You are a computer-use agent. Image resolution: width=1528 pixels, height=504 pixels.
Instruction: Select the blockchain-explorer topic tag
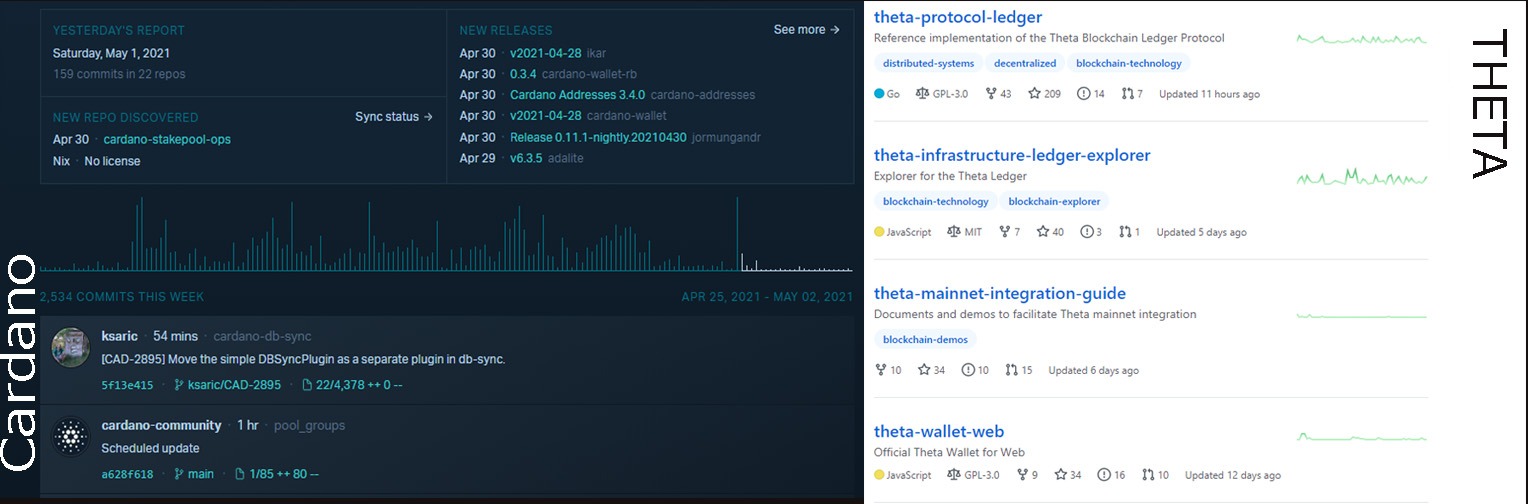1054,201
